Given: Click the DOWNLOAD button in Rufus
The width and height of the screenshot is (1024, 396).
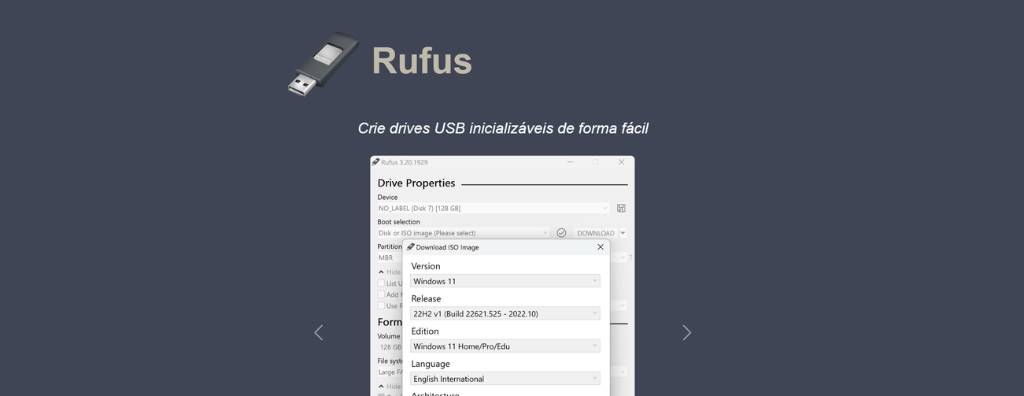Looking at the screenshot, I should (x=596, y=233).
